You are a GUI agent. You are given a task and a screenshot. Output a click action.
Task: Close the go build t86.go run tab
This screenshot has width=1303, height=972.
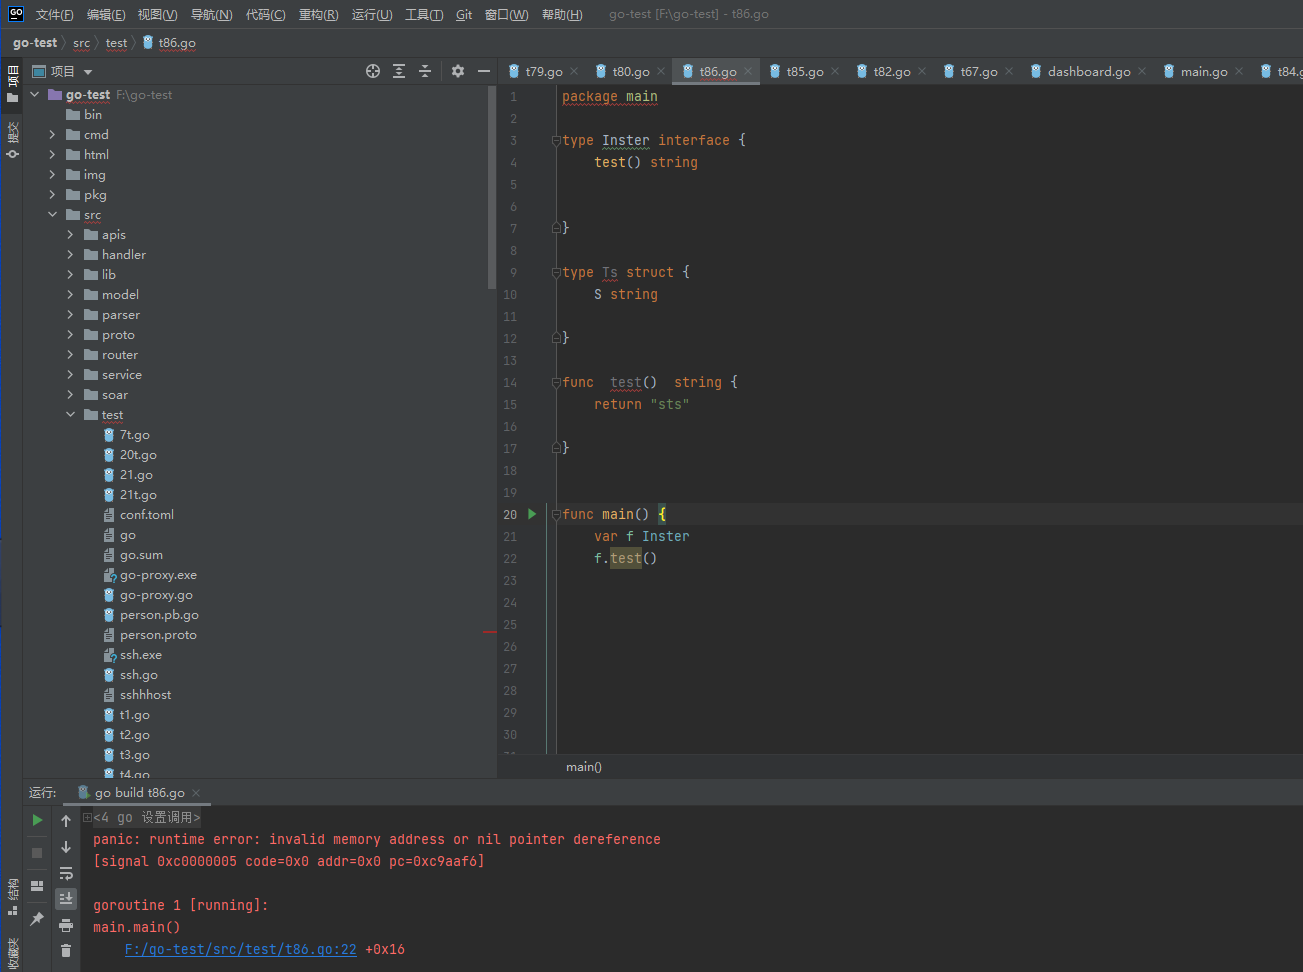pos(196,793)
